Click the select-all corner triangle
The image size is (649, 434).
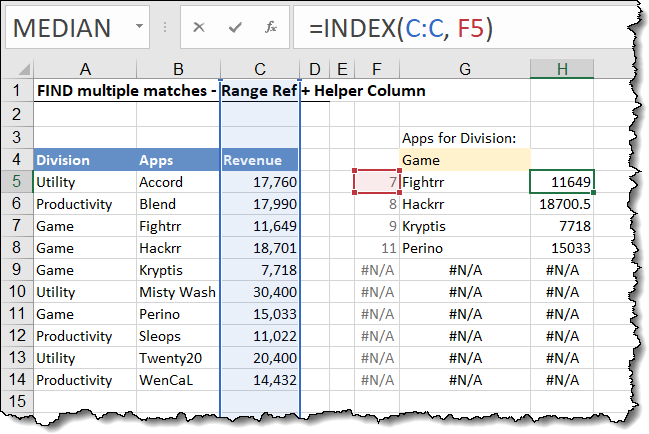pos(15,68)
